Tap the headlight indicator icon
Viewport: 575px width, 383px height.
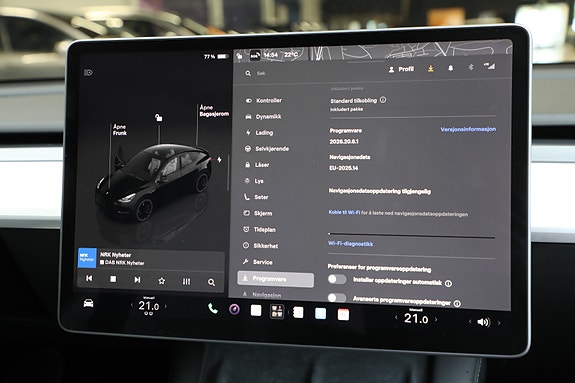pyautogui.click(x=88, y=73)
